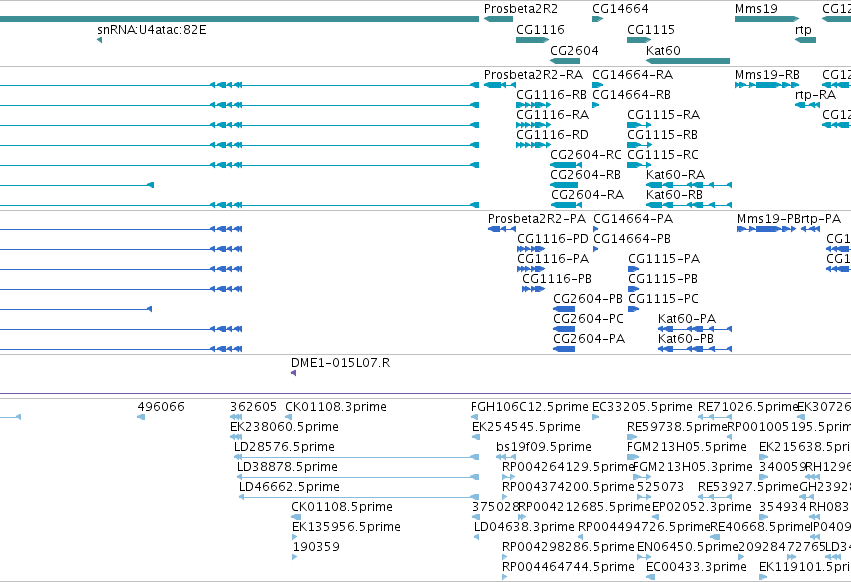Select protein CG1116-PA
The width and height of the screenshot is (851, 582).
552,259
